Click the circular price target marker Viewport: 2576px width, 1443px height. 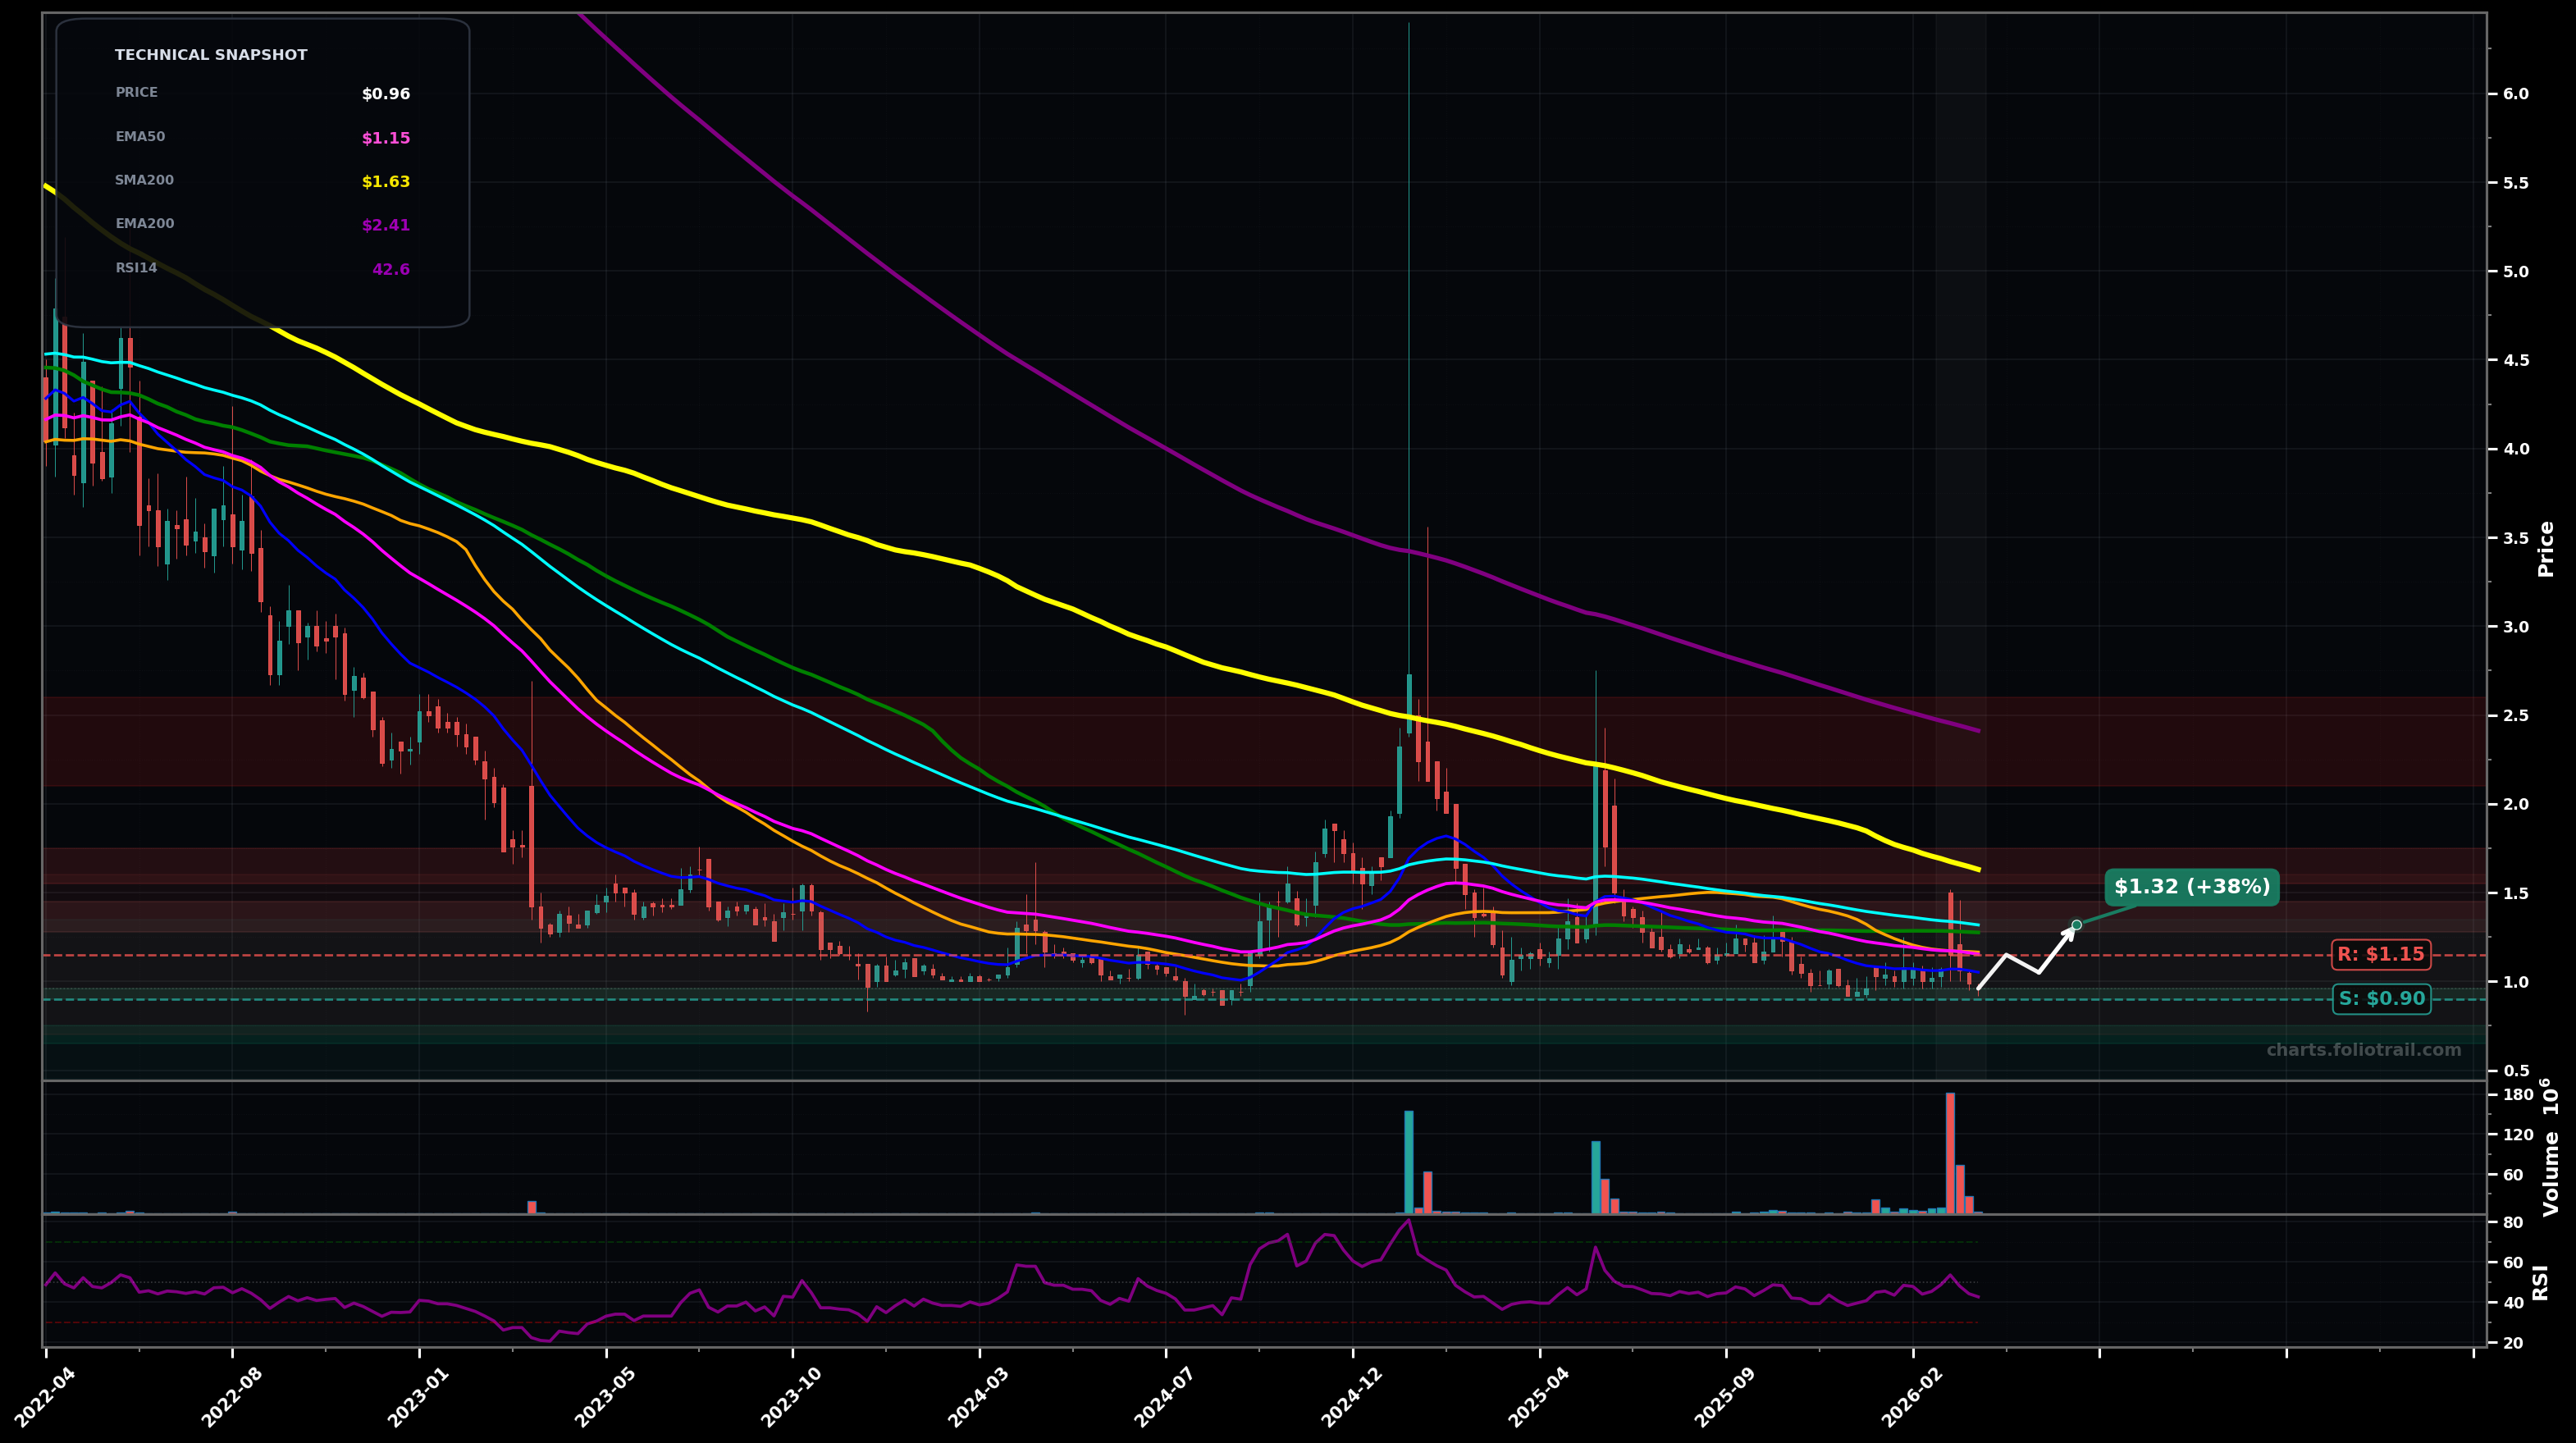click(2077, 925)
